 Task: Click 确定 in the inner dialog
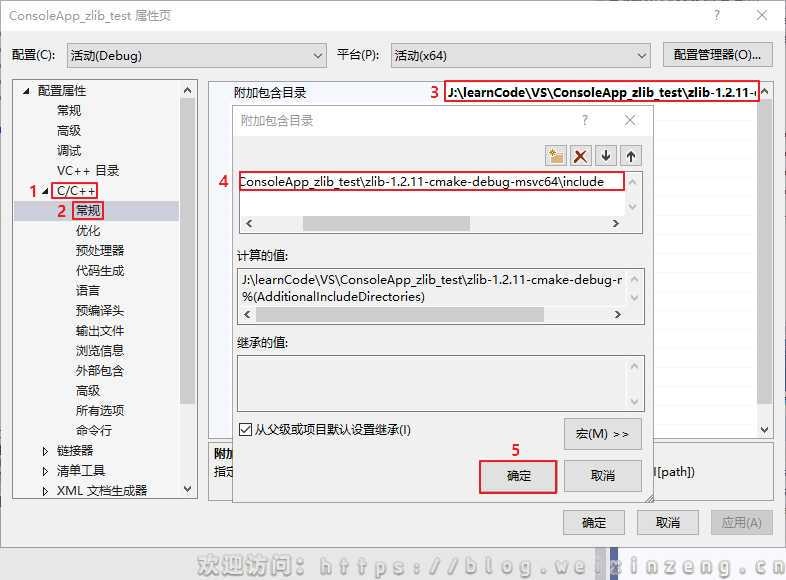(x=518, y=476)
